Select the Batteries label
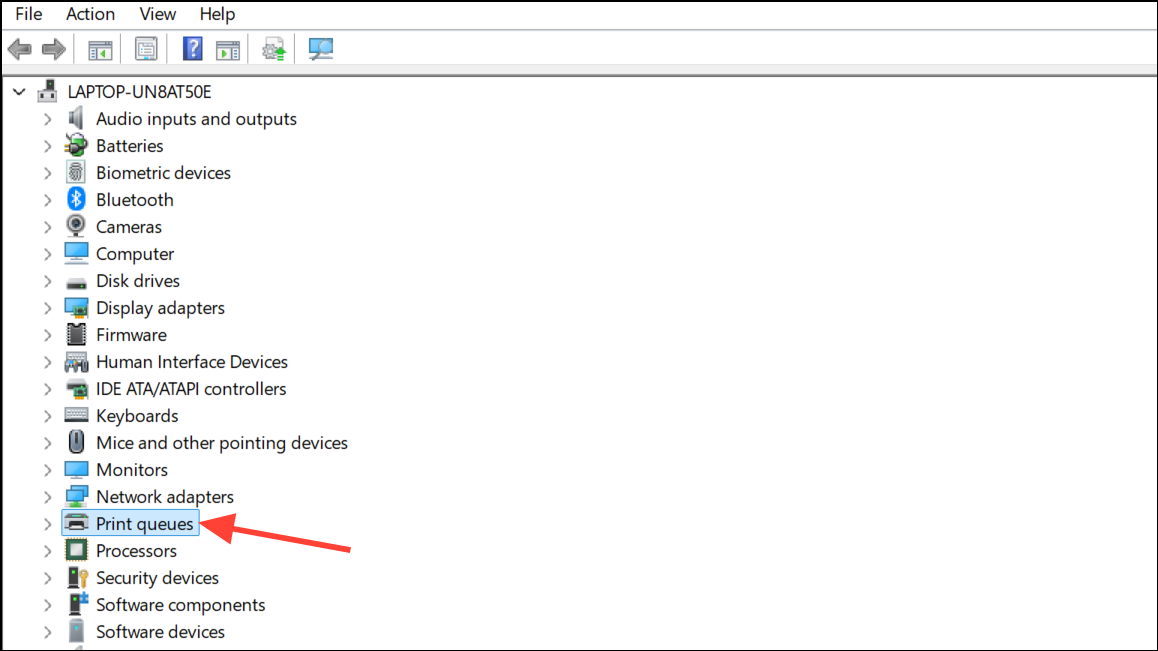The height and width of the screenshot is (651, 1158). (x=129, y=146)
